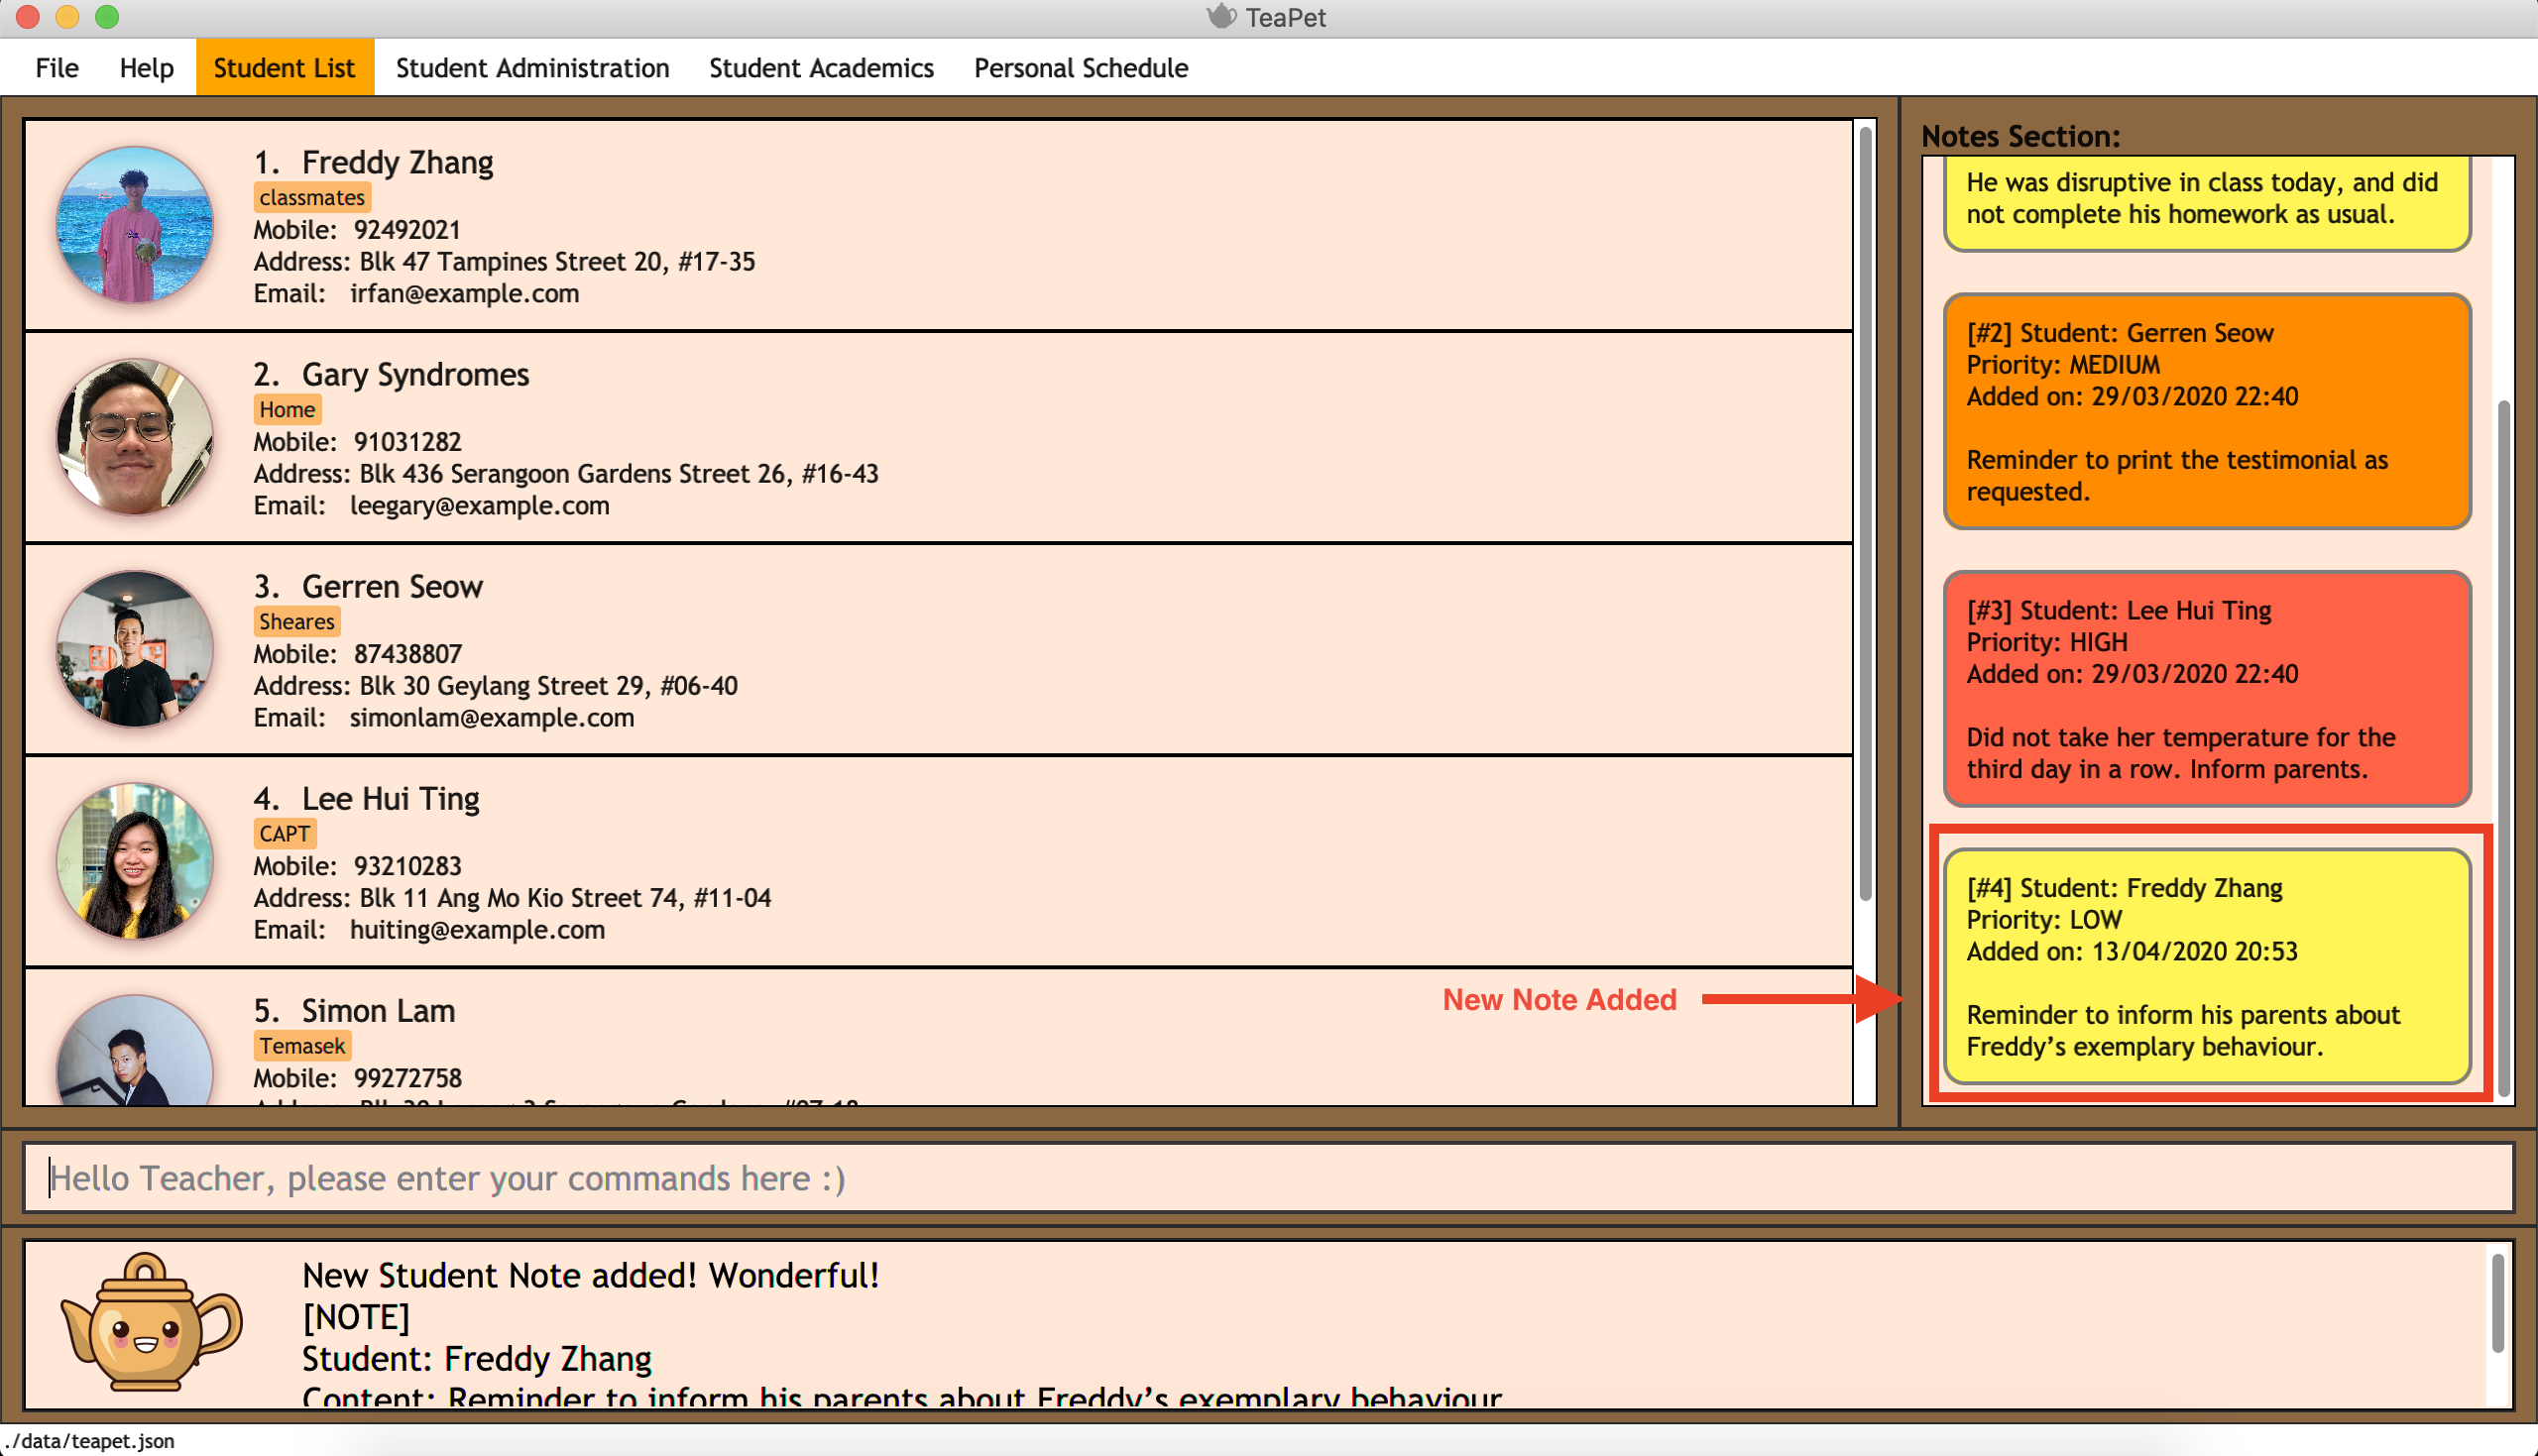Viewport: 2538px width, 1456px height.
Task: Select note #2 for Gerren Seow
Action: [2207, 411]
